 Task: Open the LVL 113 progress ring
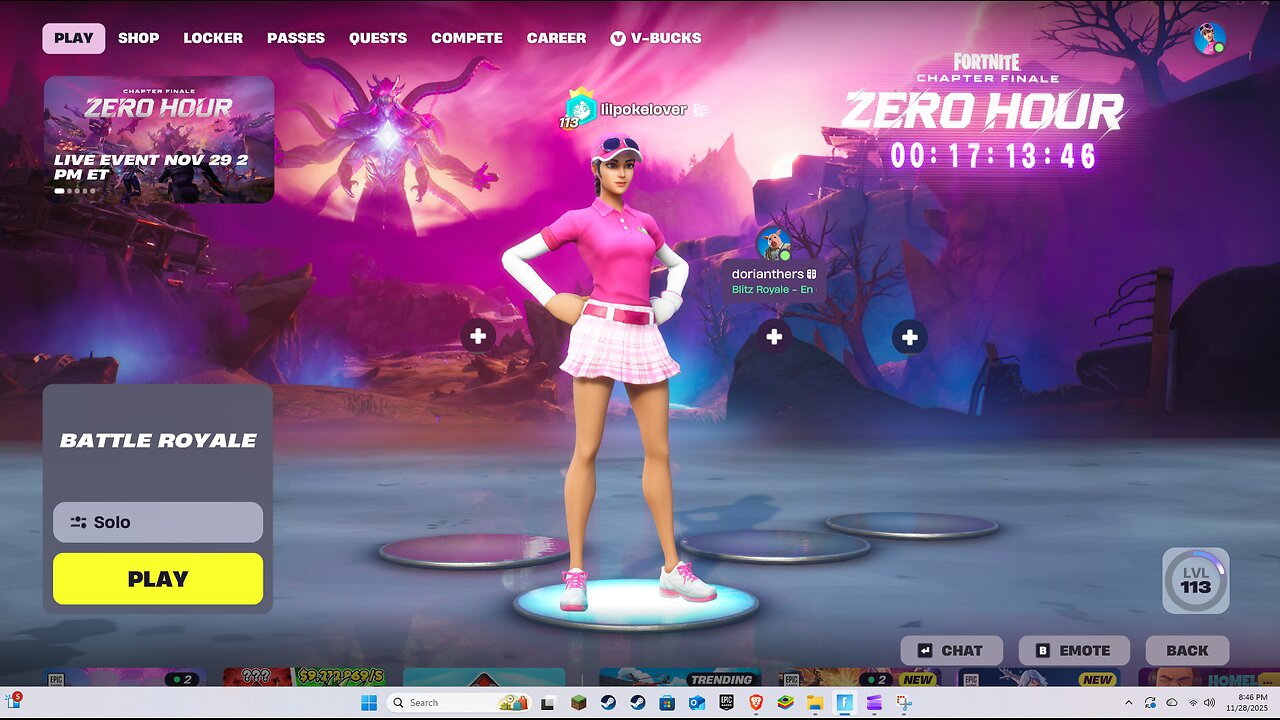[1196, 580]
